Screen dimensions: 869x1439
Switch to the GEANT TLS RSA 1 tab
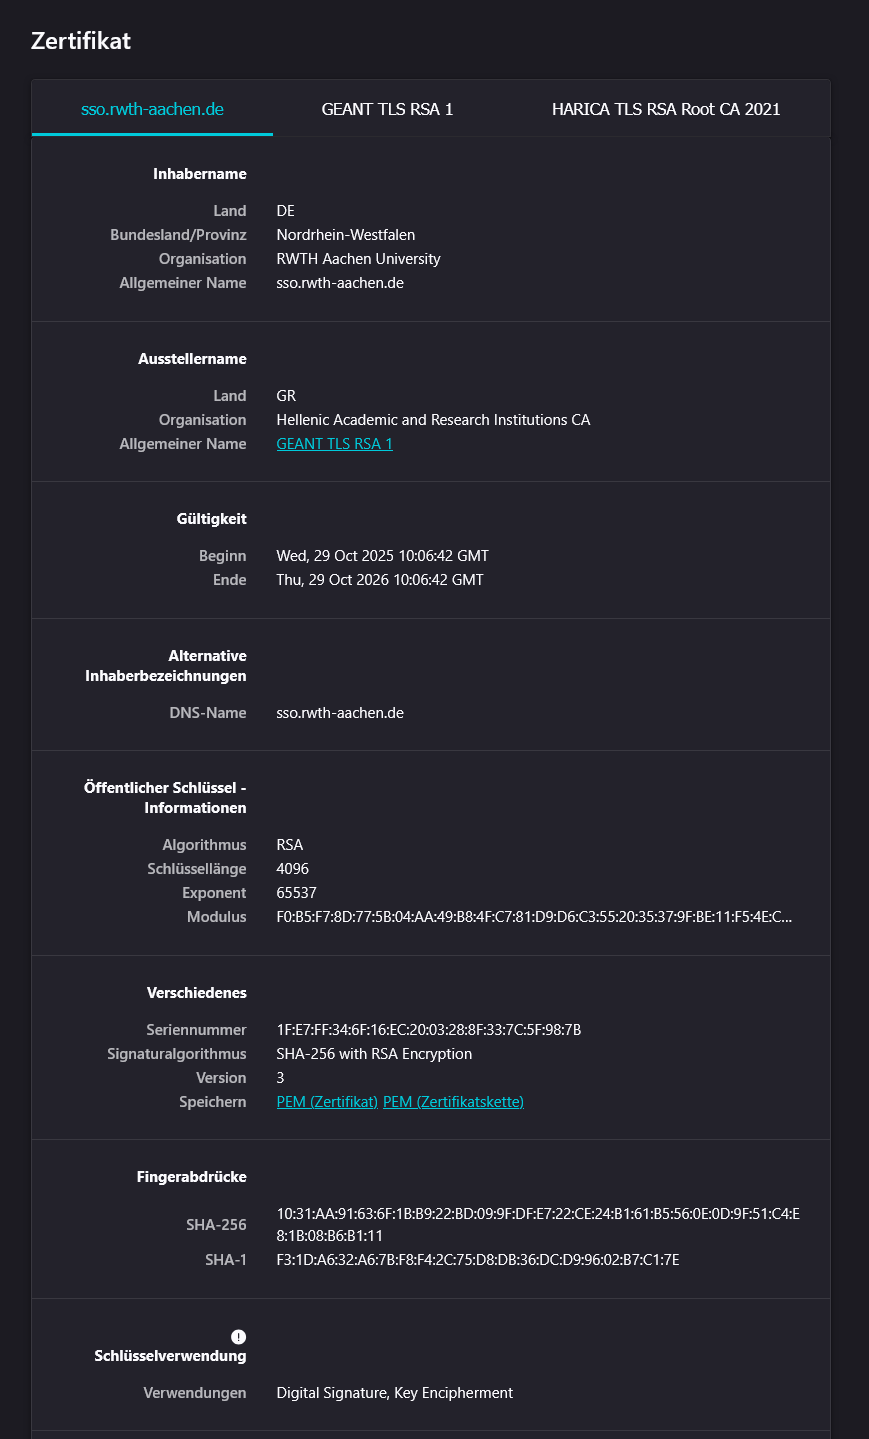[388, 109]
